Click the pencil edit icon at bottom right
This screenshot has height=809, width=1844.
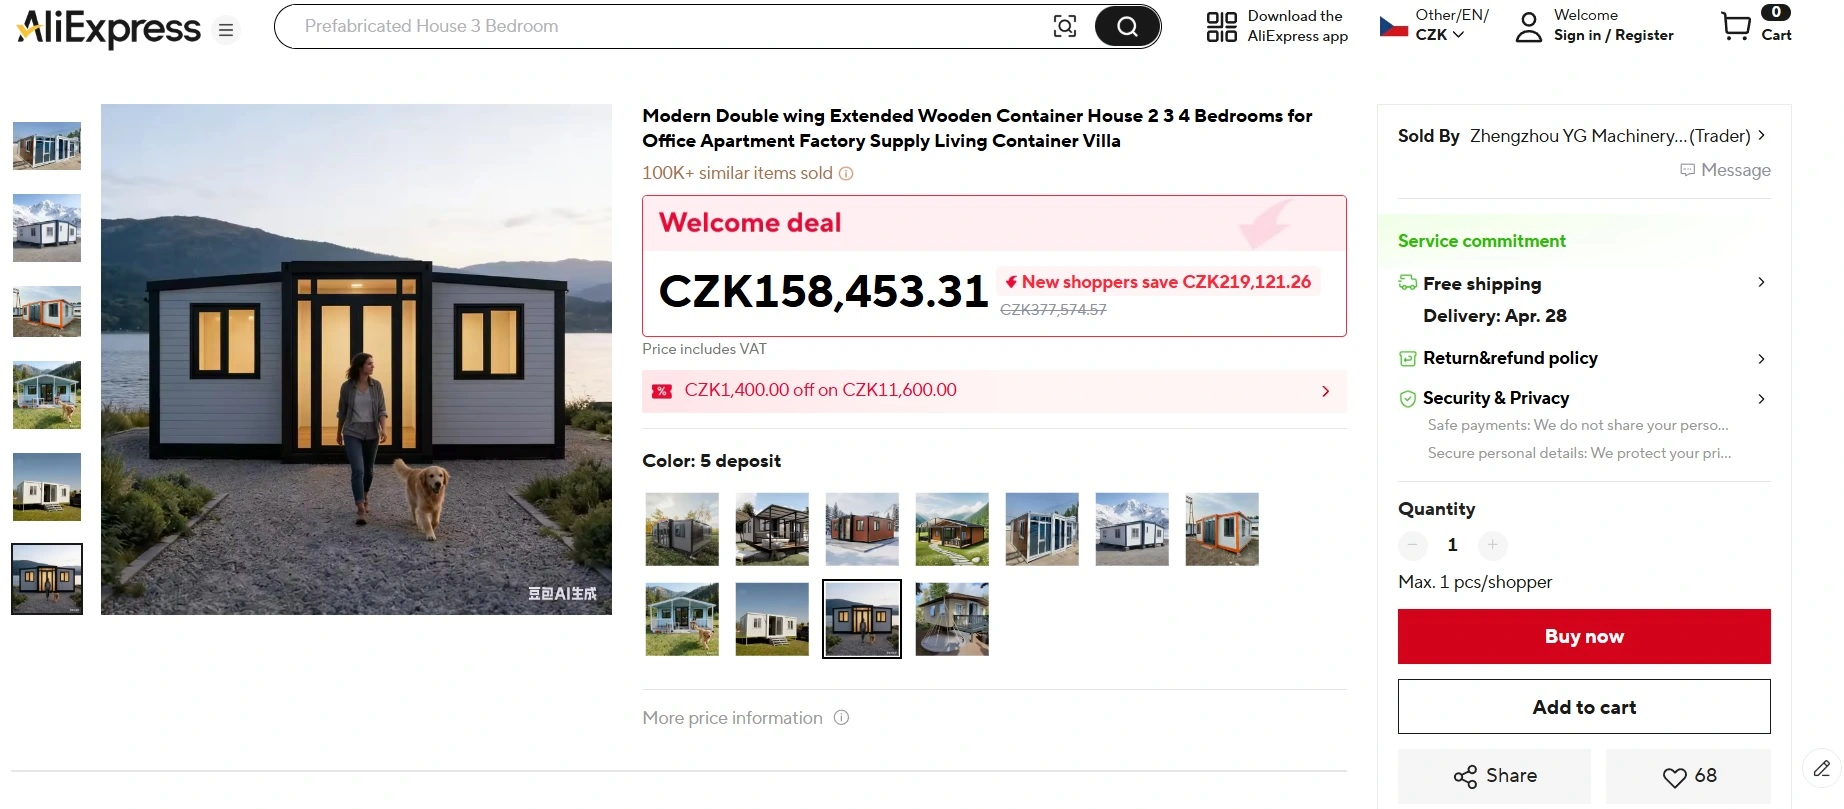(x=1821, y=768)
